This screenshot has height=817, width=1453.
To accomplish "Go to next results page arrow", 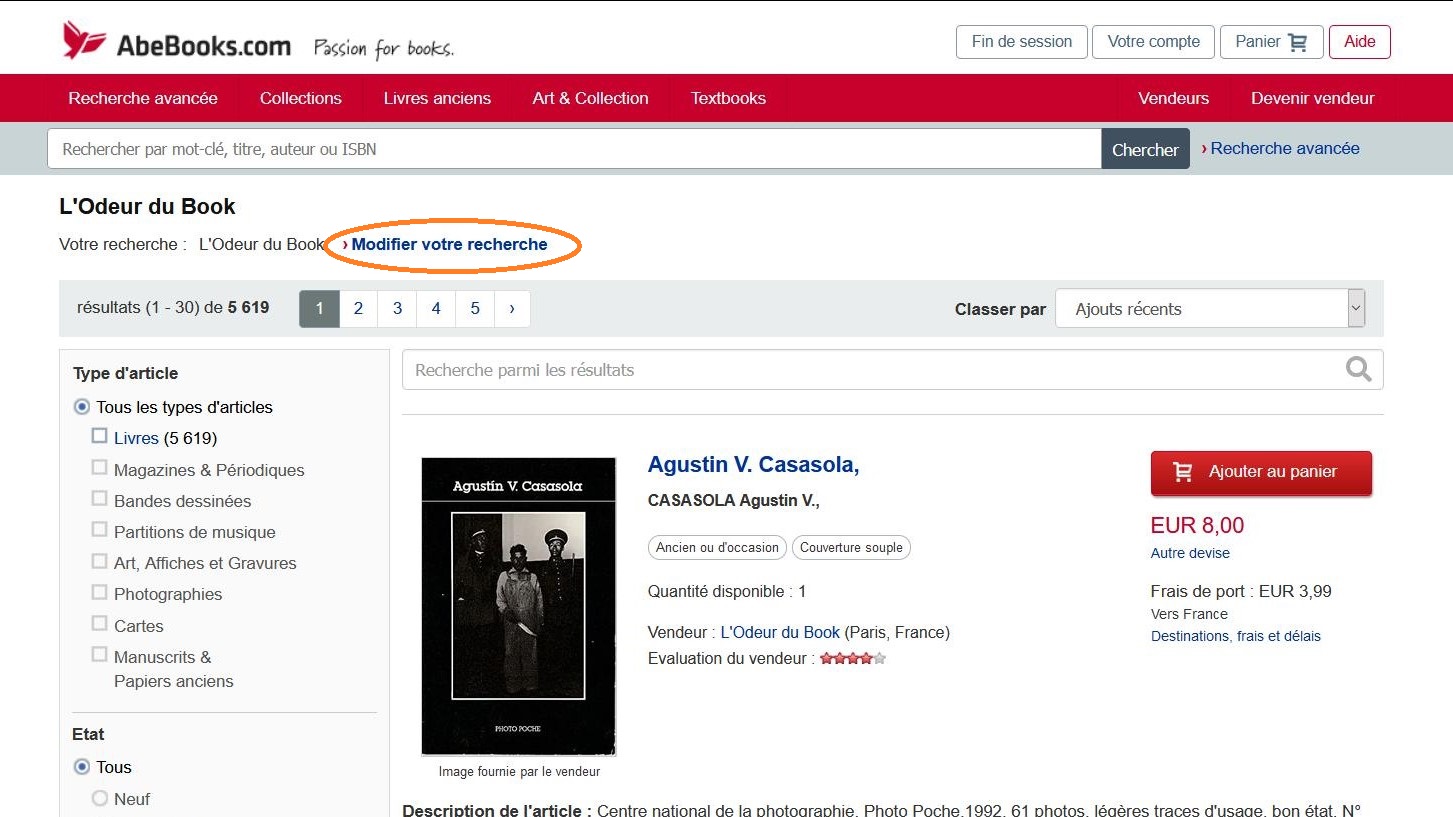I will [x=512, y=308].
